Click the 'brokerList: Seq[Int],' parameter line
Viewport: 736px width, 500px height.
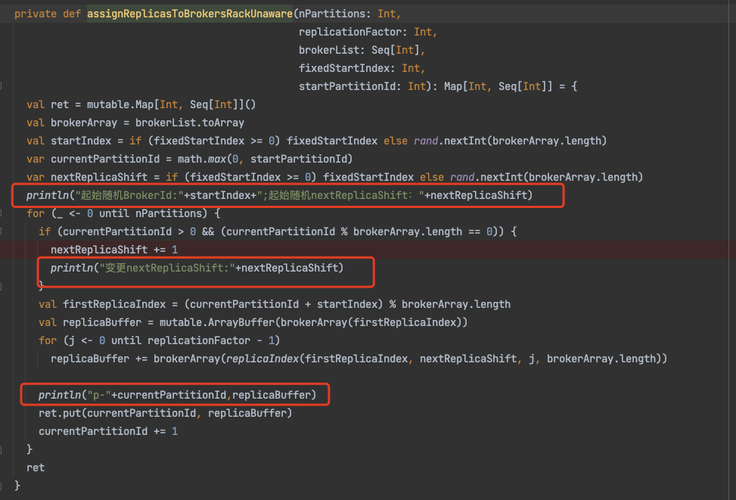pyautogui.click(x=362, y=50)
